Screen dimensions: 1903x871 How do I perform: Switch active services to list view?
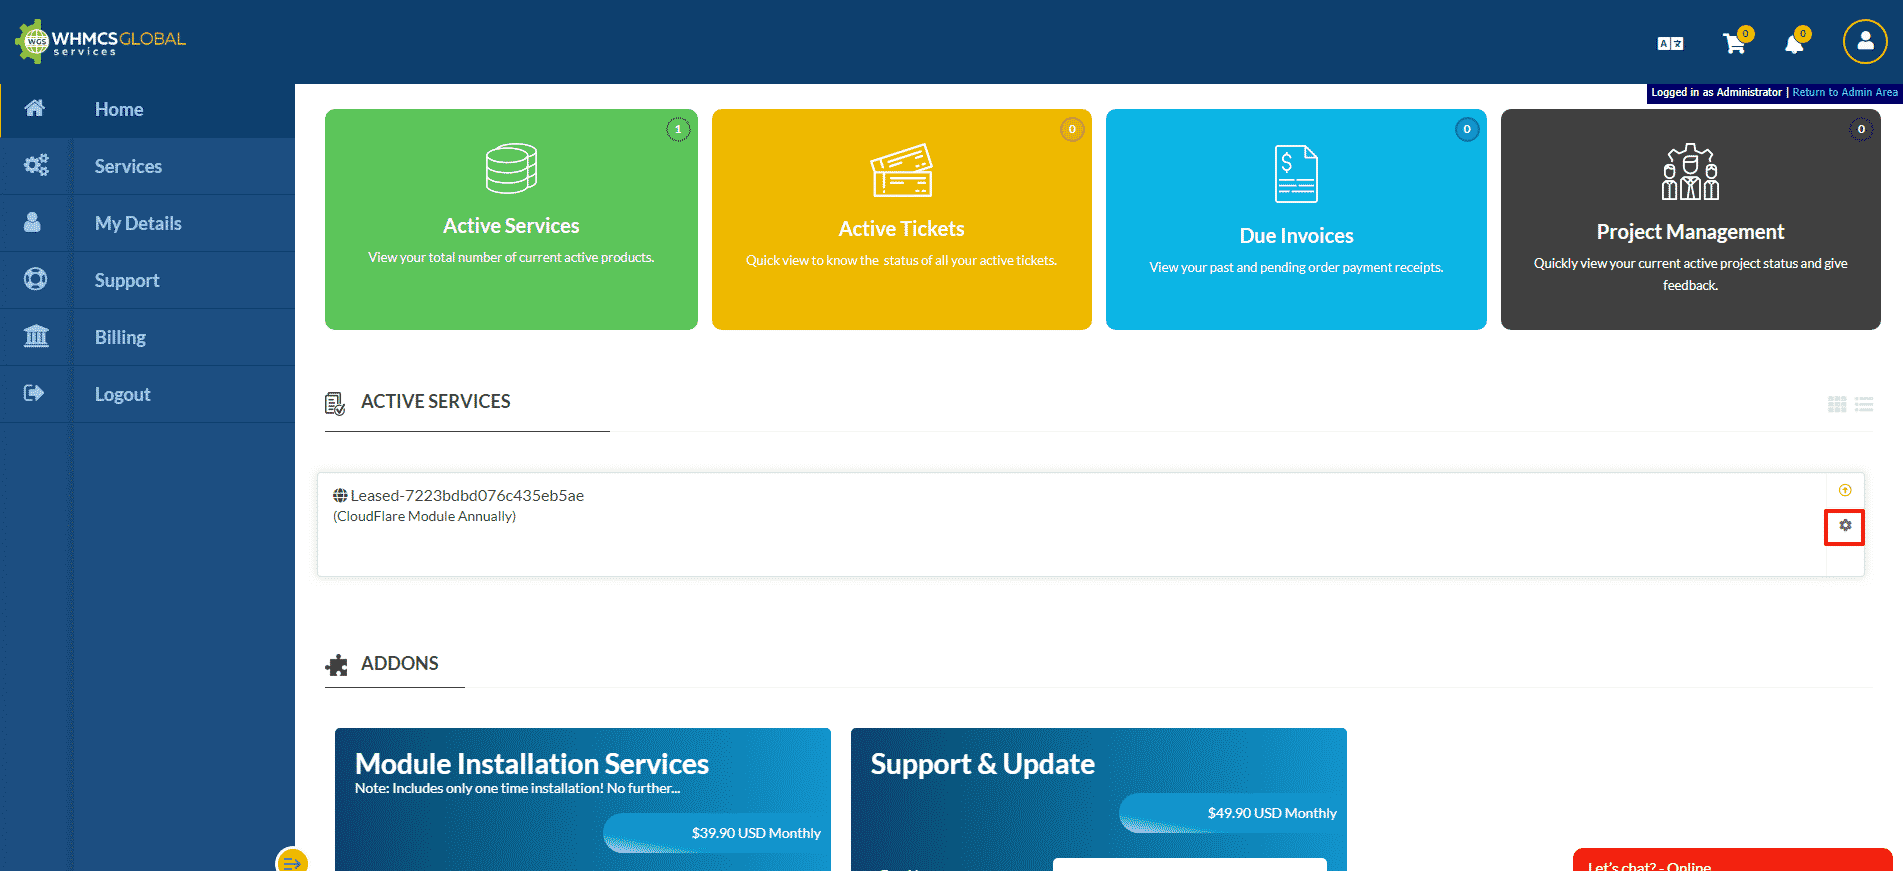click(1864, 404)
